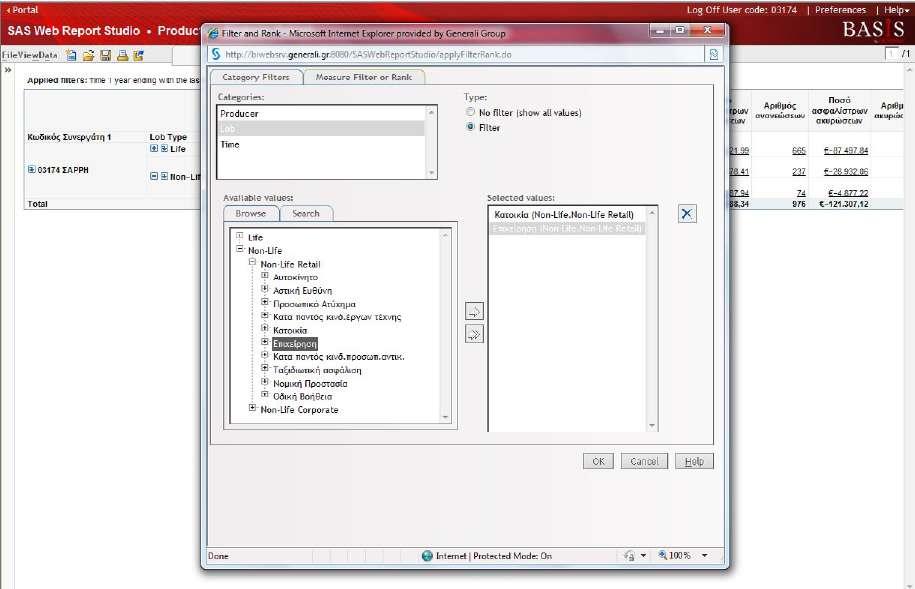Add all values with double arrow button
The height and width of the screenshot is (589, 915).
pos(474,334)
